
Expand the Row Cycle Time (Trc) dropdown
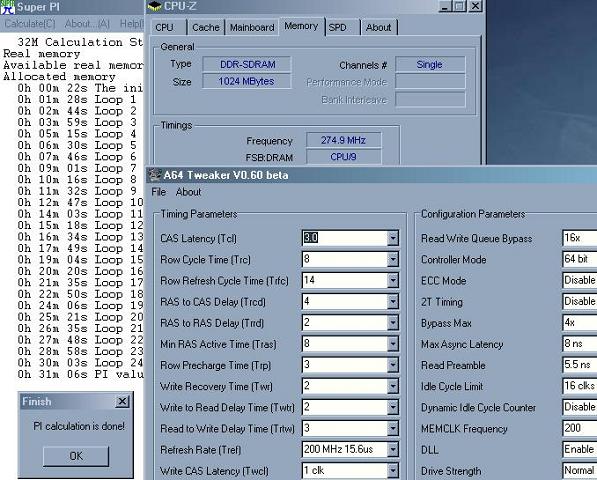pos(392,260)
